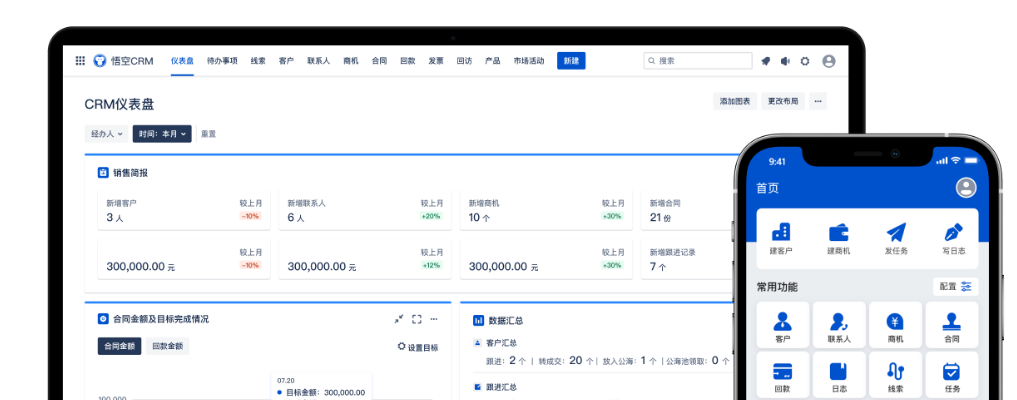This screenshot has height=400, width=1017.
Task: Tap the phone profile avatar
Action: pyautogui.click(x=965, y=187)
